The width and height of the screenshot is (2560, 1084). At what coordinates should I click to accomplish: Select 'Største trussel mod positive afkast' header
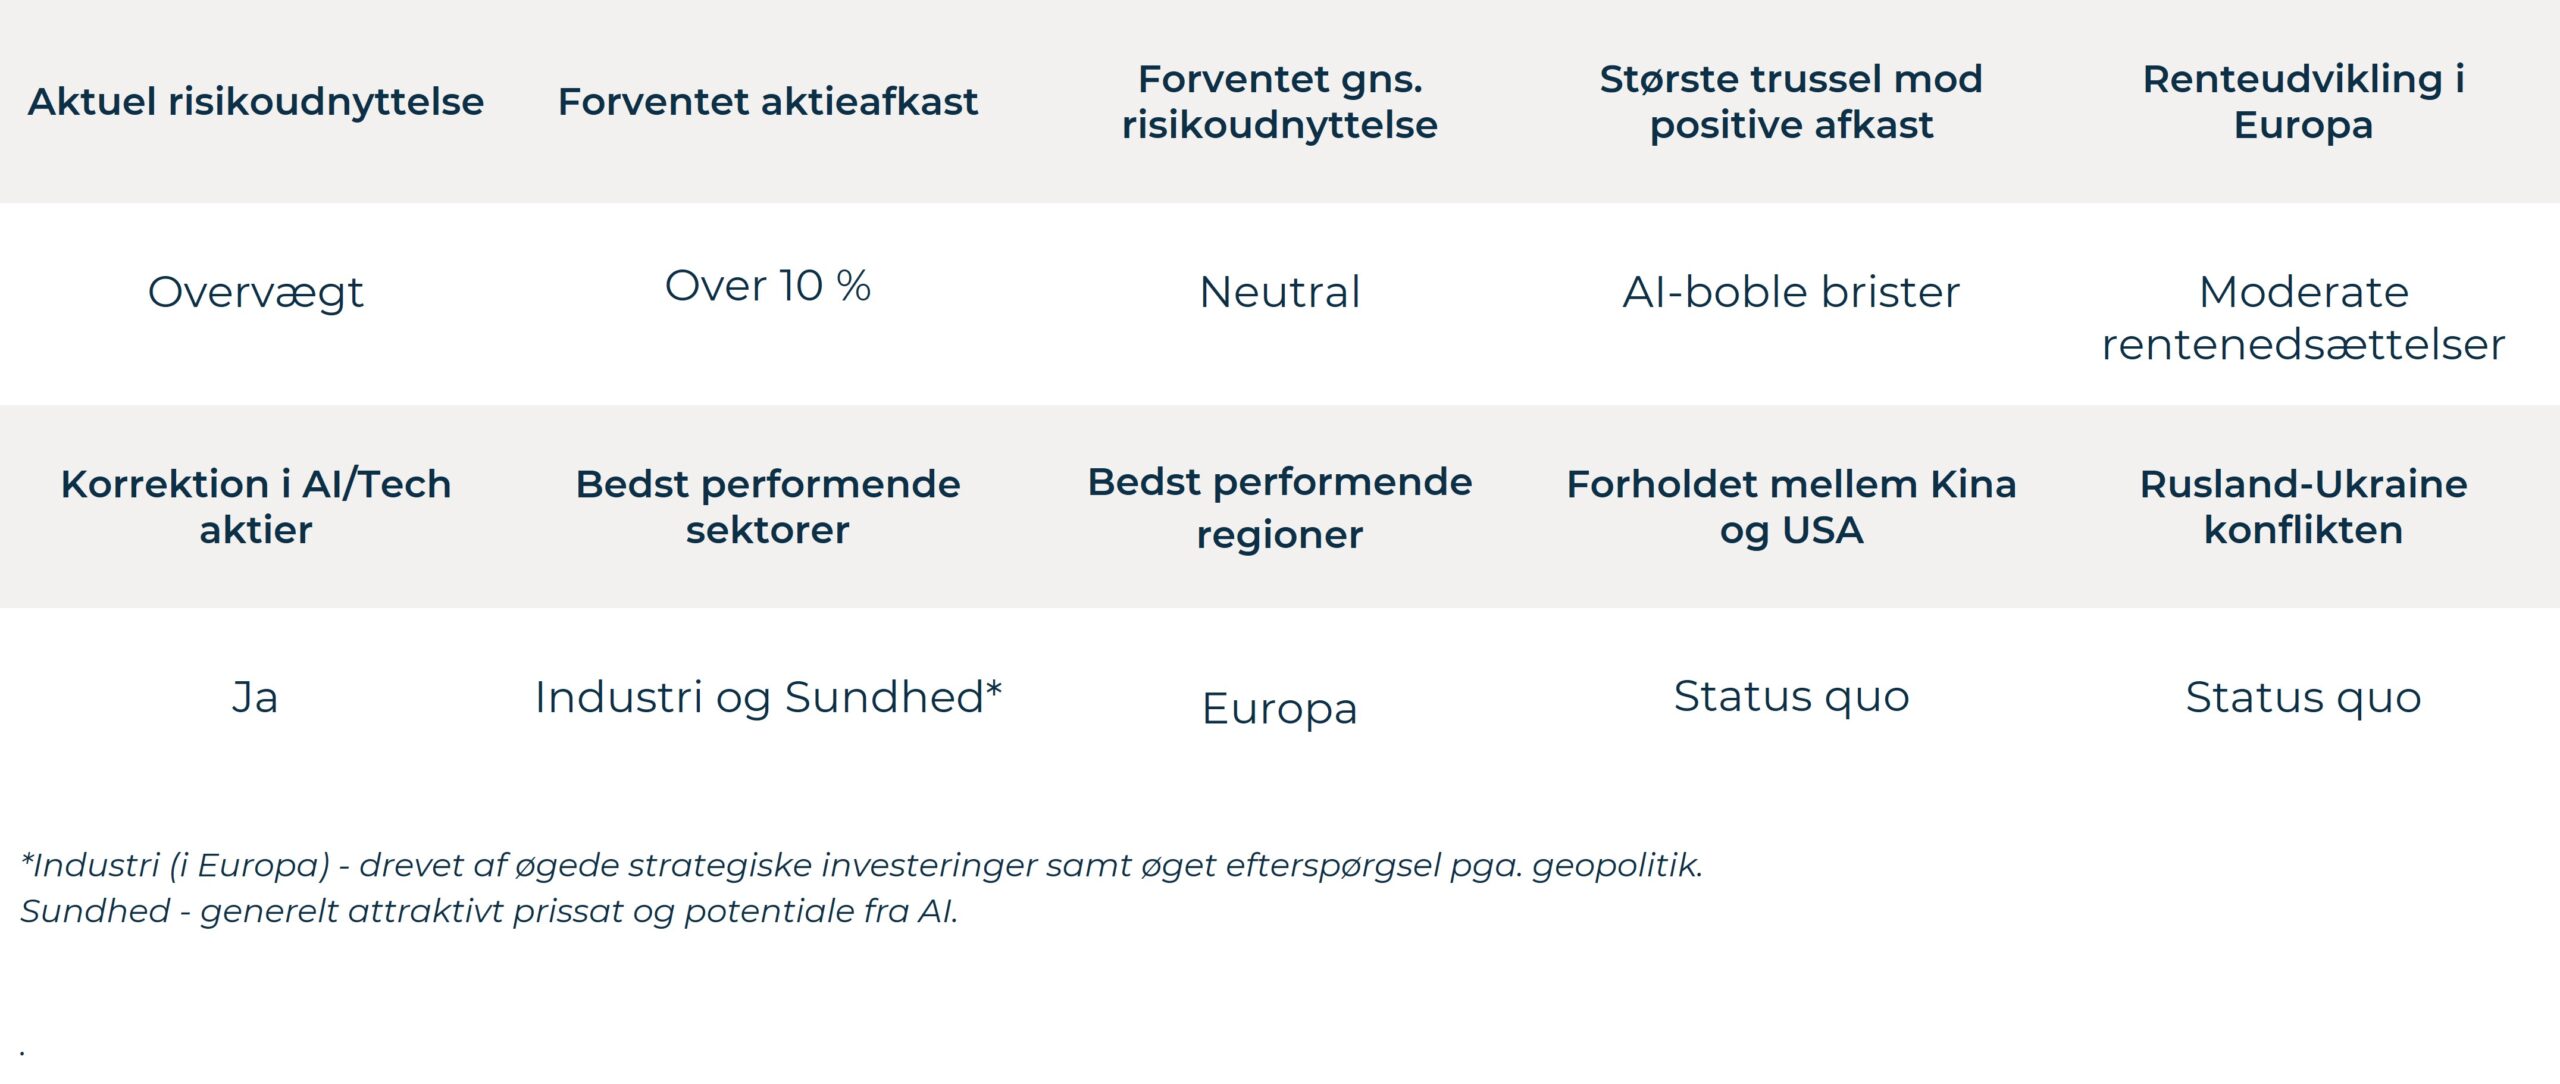coord(1791,102)
